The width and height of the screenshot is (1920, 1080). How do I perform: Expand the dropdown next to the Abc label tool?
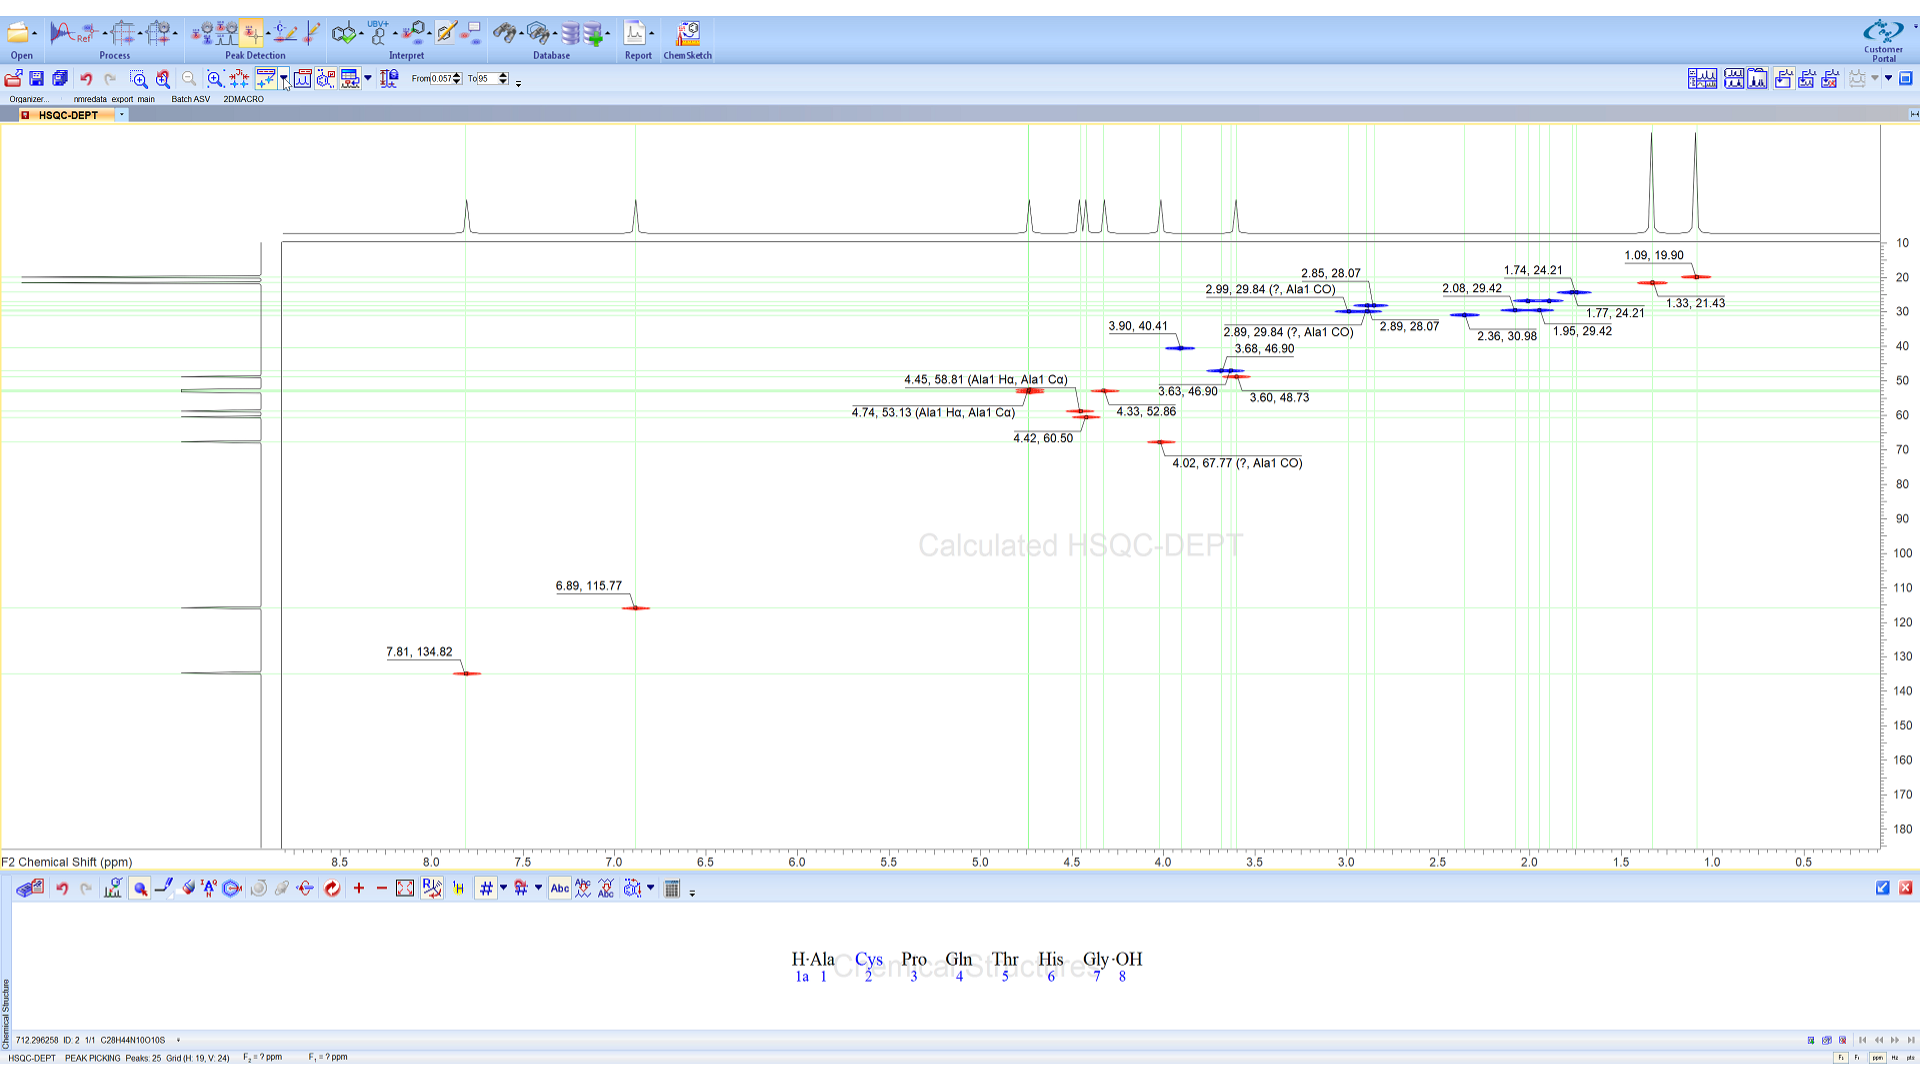pos(539,888)
